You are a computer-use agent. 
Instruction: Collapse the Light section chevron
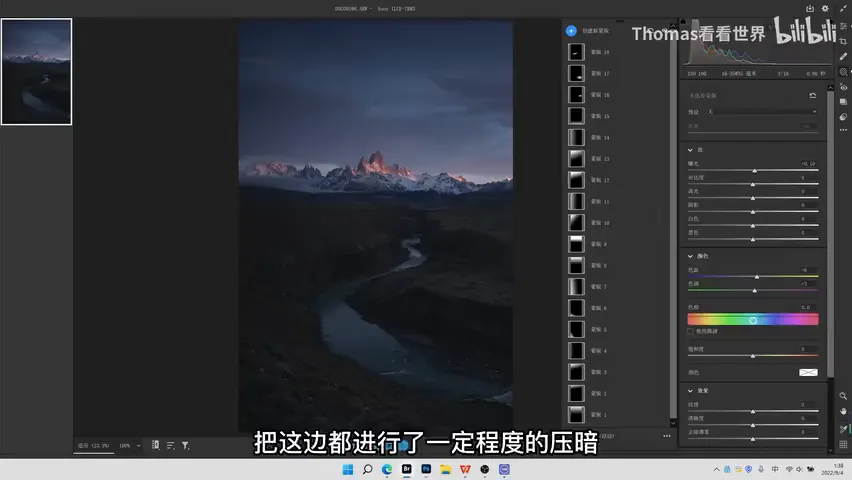[690, 149]
